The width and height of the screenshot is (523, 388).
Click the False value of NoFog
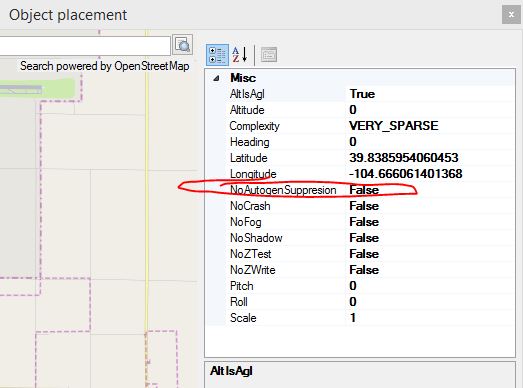pos(364,222)
